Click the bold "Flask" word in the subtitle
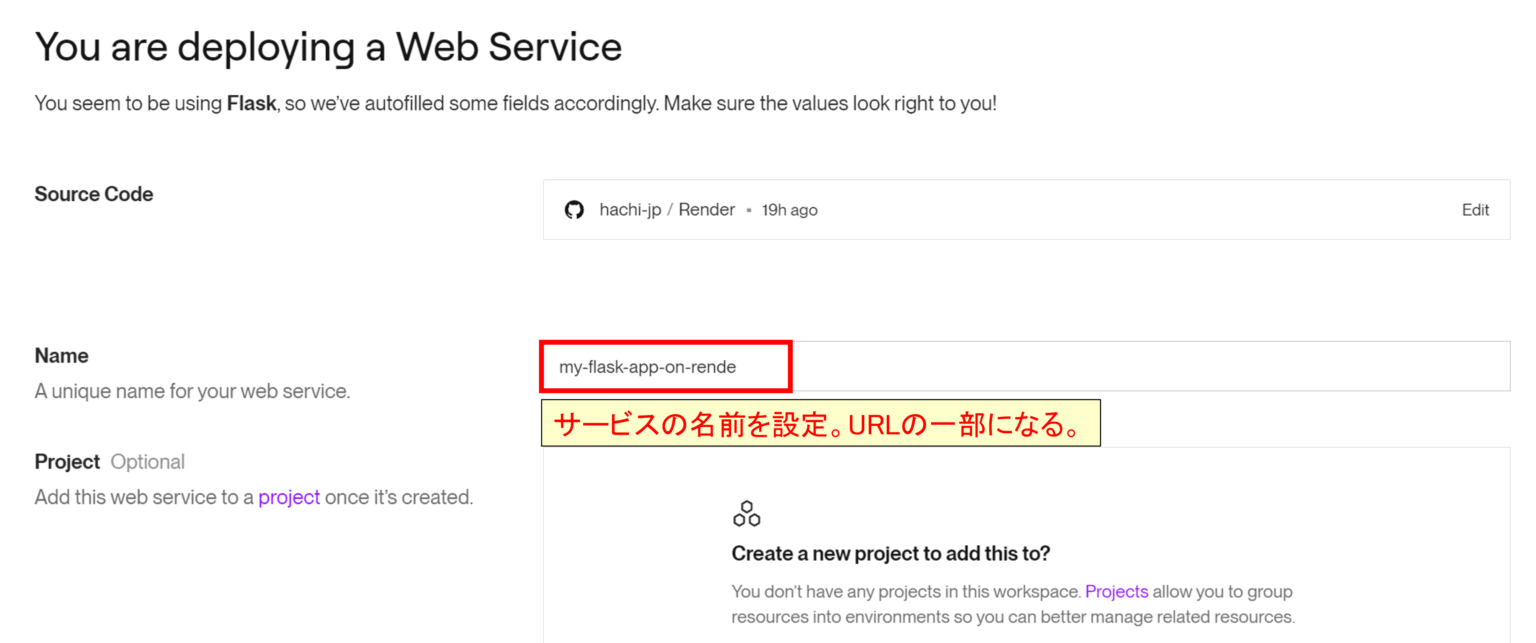 (250, 103)
